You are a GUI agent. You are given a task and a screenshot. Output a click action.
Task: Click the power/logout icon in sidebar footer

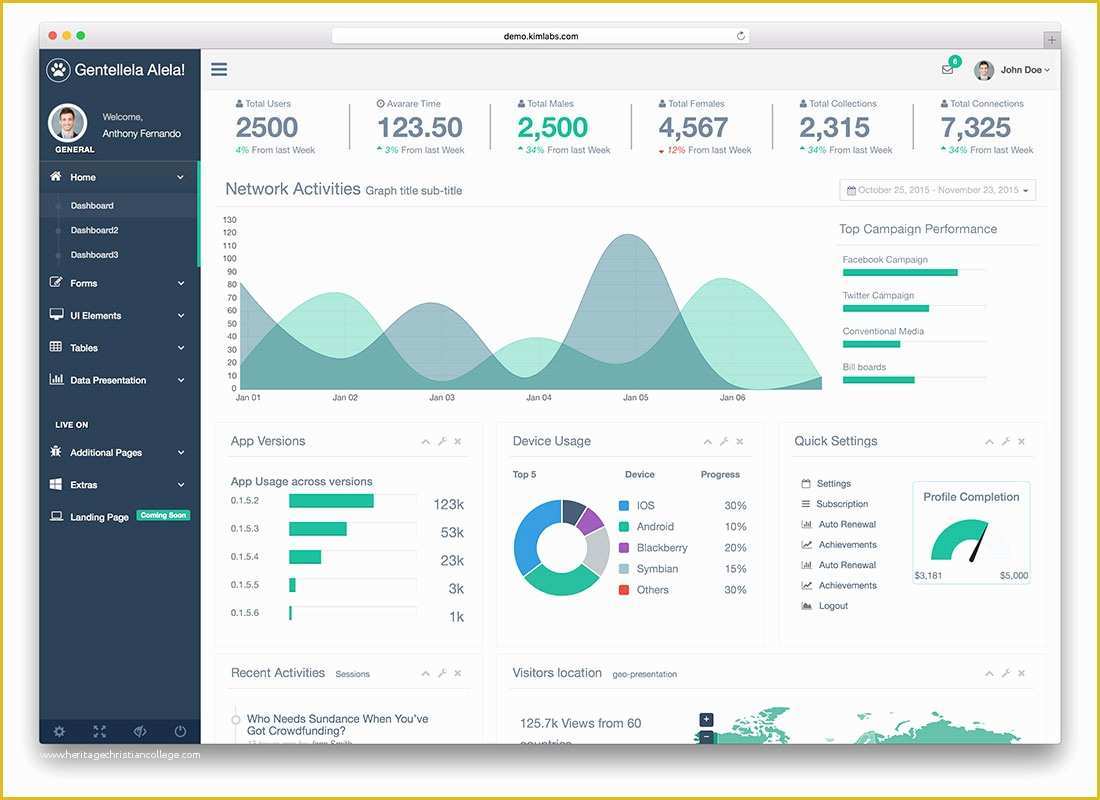pyautogui.click(x=180, y=731)
